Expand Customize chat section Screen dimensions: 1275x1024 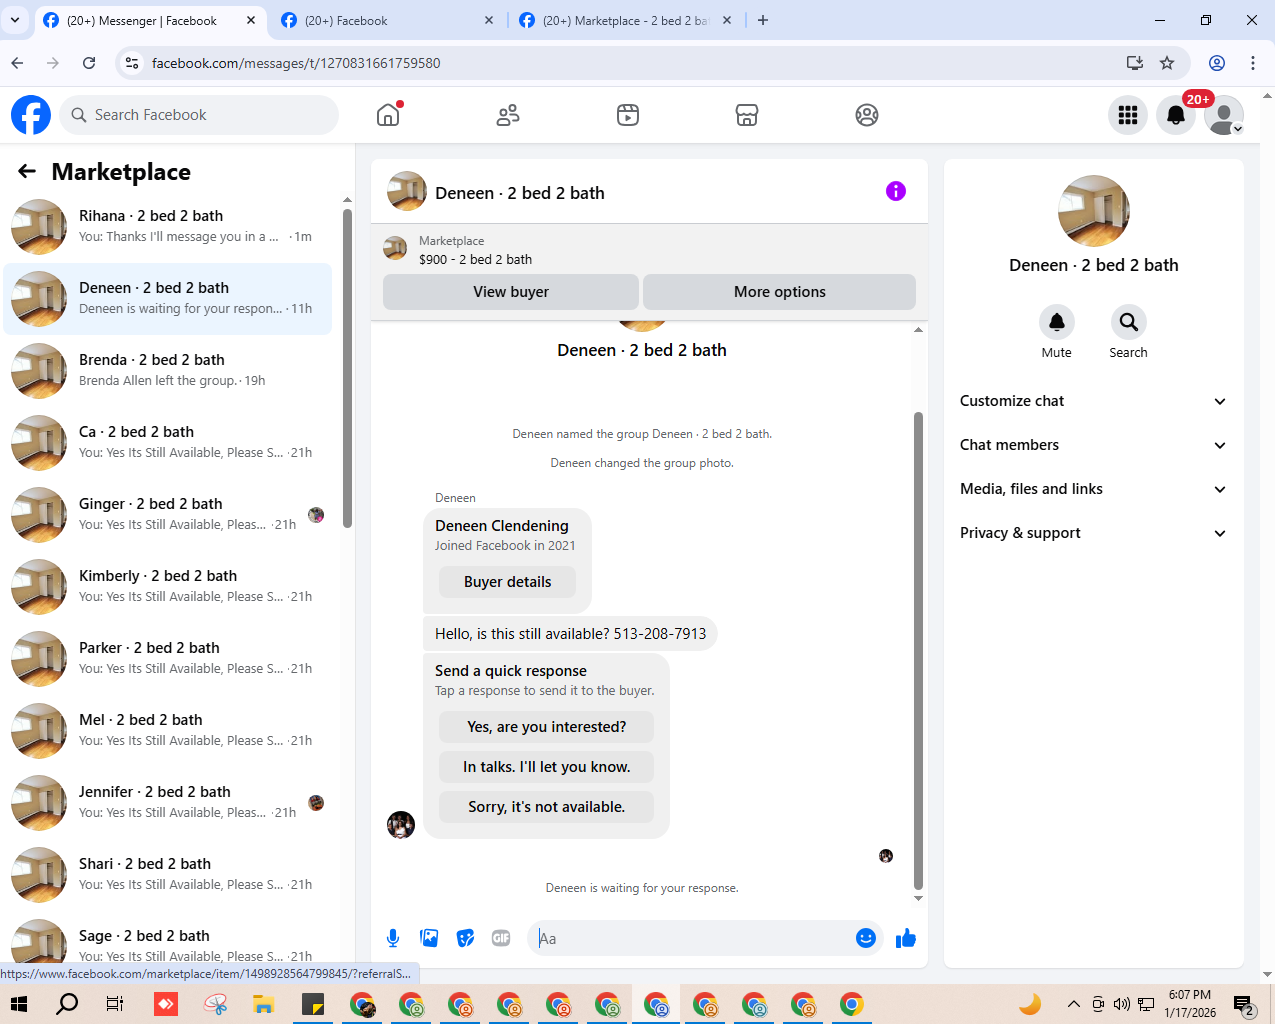[x=1094, y=401]
